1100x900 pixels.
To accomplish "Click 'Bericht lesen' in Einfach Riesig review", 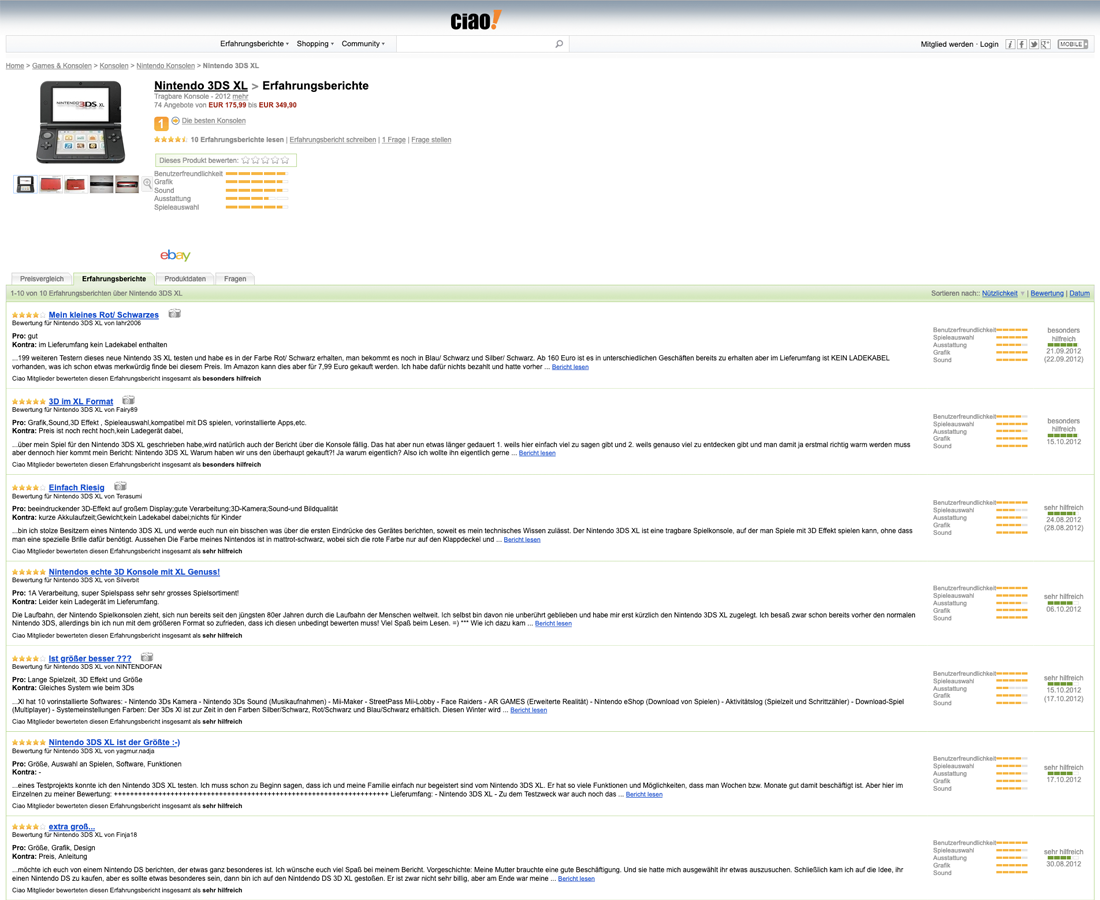I will 522,539.
